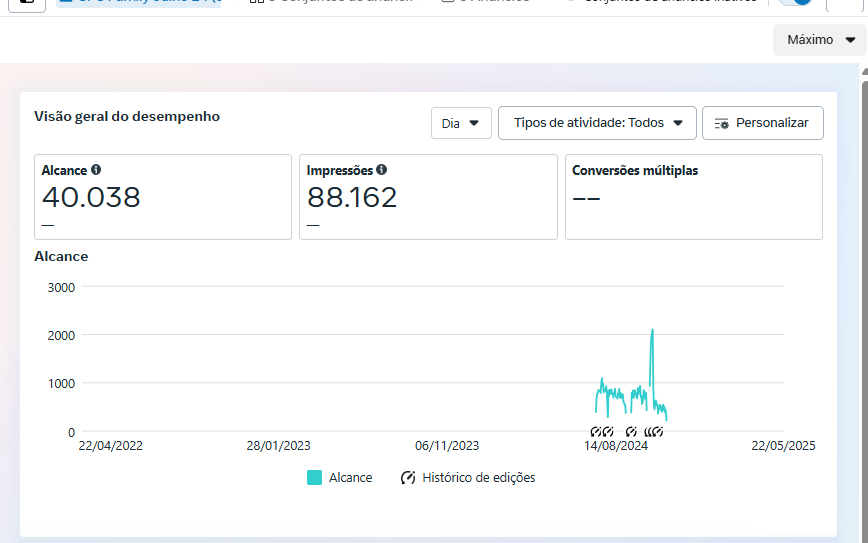Click the sliders icon on the Personalizar button
868x543 pixels.
721,123
